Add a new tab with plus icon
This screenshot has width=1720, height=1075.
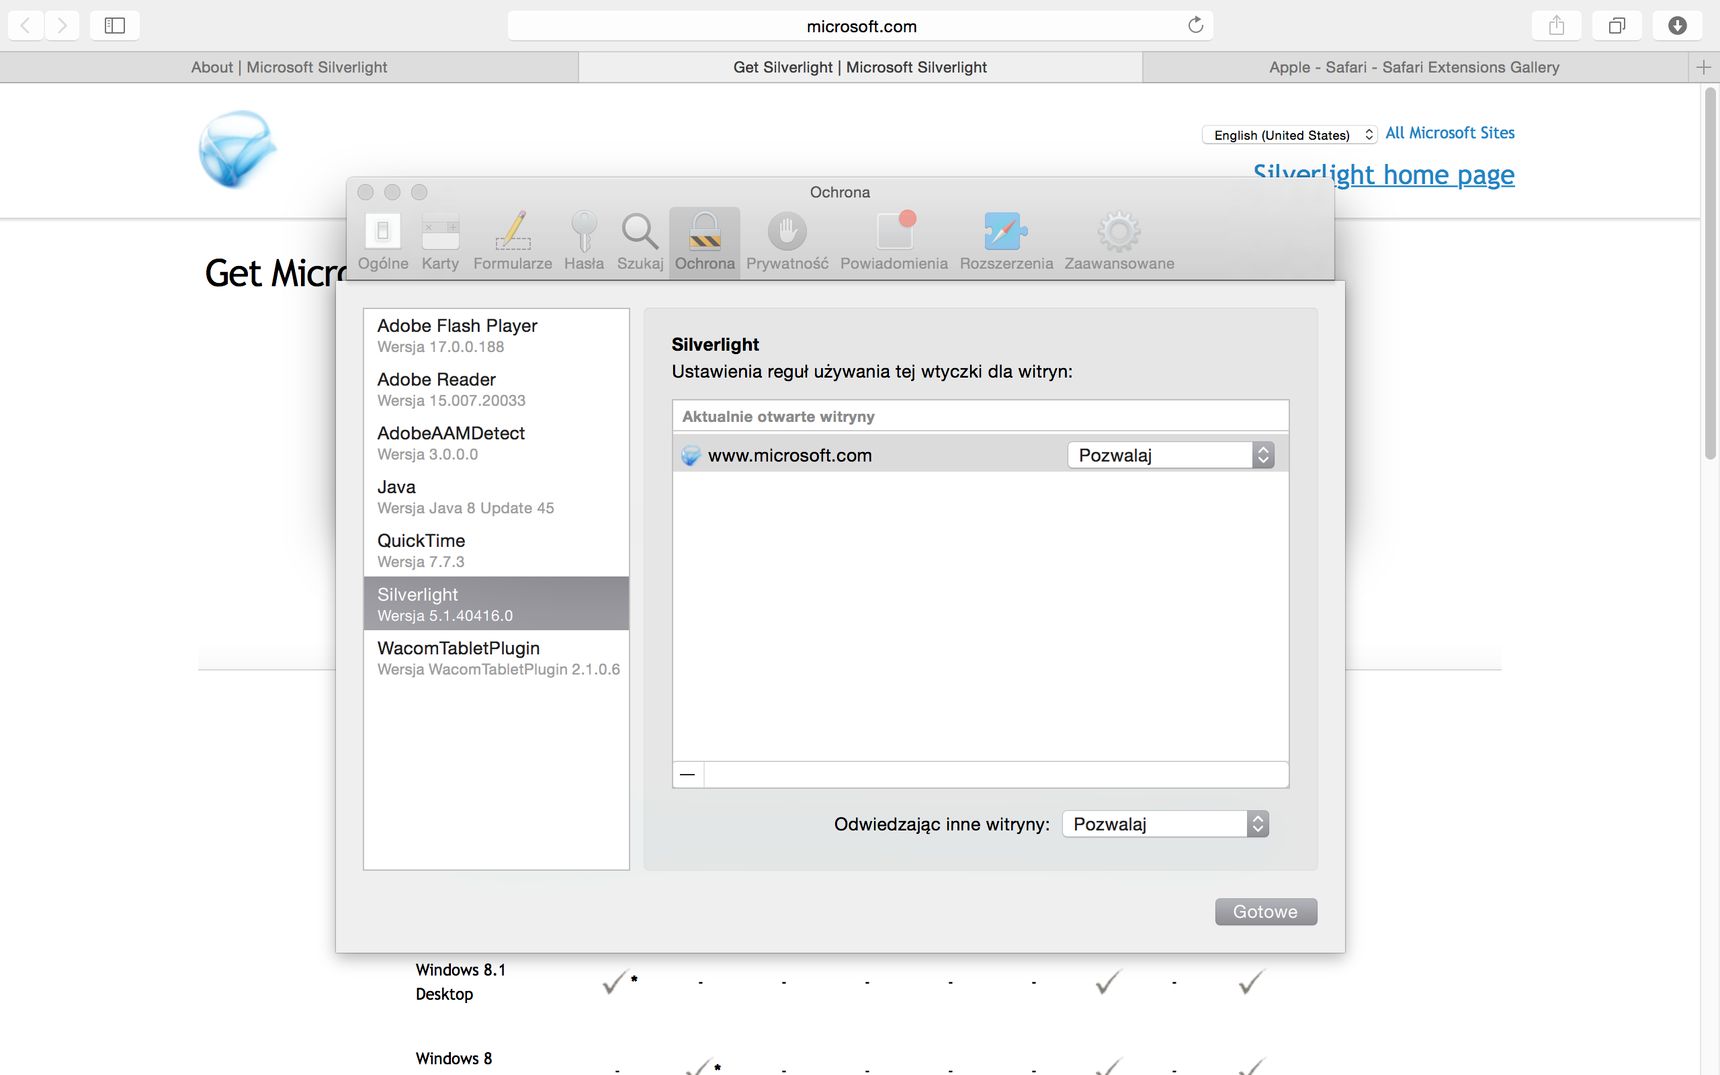[1704, 67]
